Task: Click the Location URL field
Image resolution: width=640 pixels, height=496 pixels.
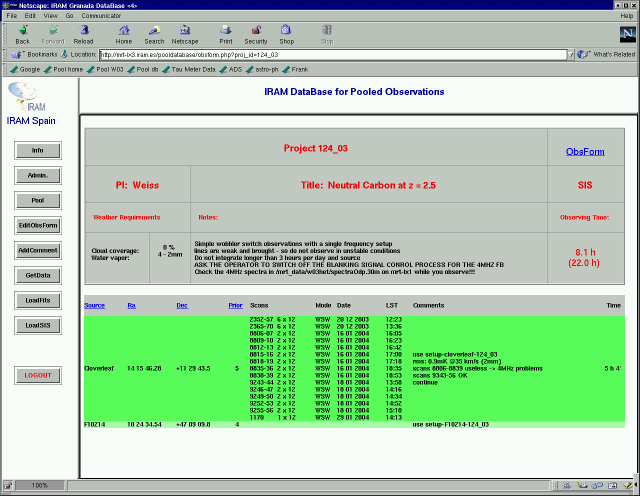Action: coord(333,55)
